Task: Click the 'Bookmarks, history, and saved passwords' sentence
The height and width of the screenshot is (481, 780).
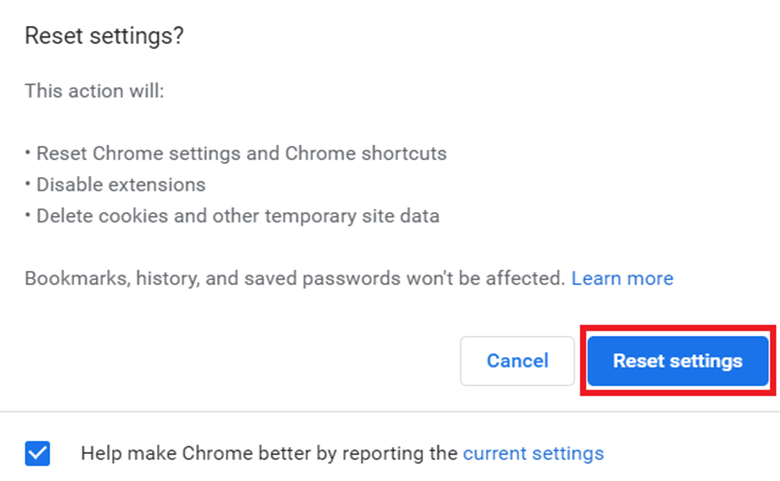Action: [x=295, y=278]
